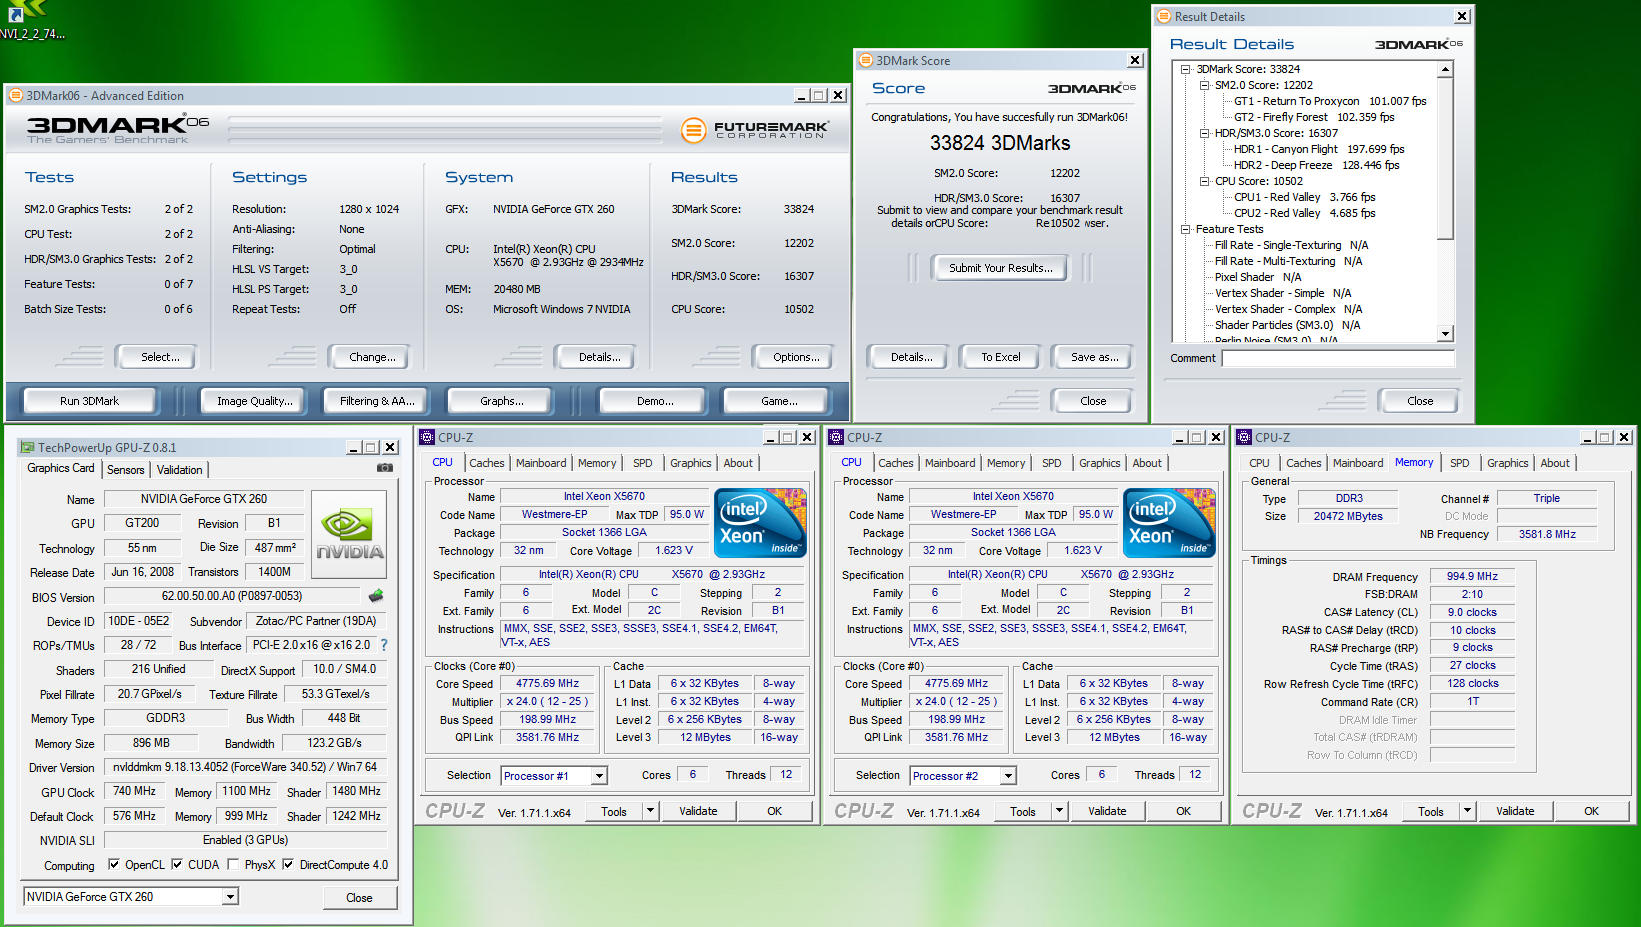Open Graphics tab in Processor #1 CPU-Z

click(x=691, y=463)
